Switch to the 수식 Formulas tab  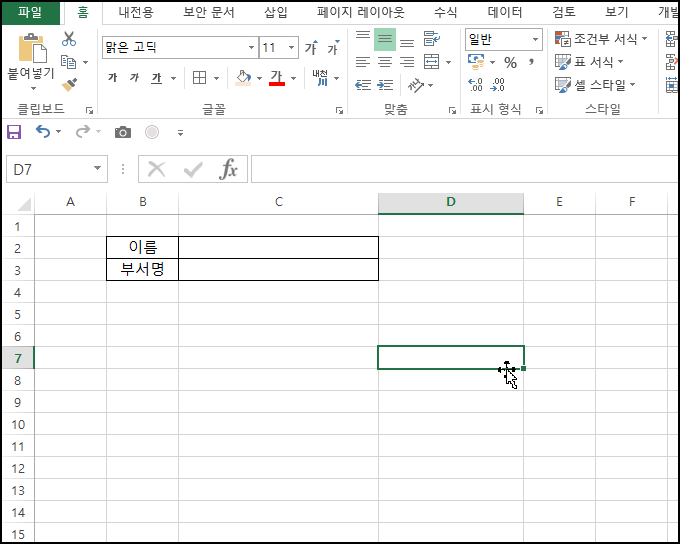click(x=445, y=12)
